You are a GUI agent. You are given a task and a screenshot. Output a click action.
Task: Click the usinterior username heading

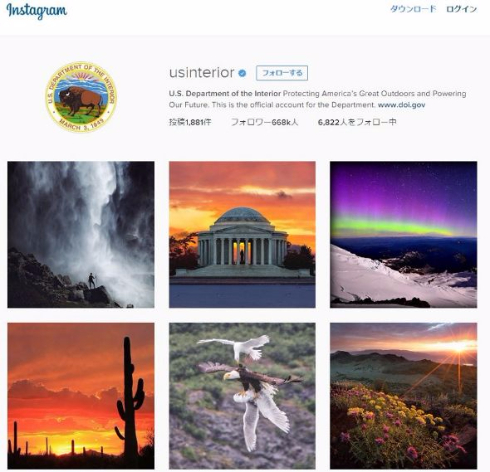click(x=202, y=73)
